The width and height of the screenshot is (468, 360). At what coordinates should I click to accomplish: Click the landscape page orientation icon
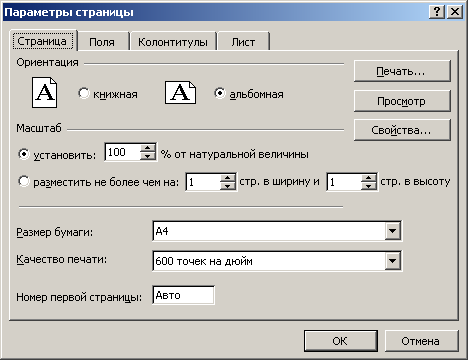[x=180, y=92]
